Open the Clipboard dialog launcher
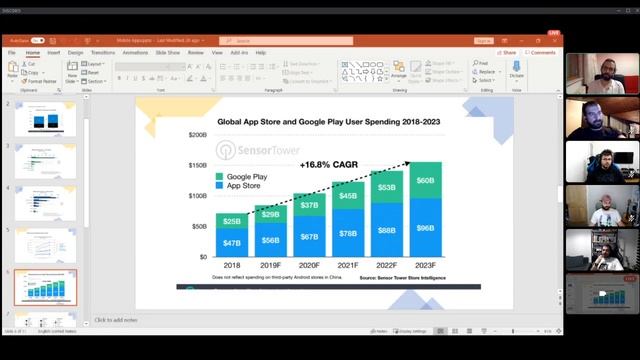 pos(59,90)
